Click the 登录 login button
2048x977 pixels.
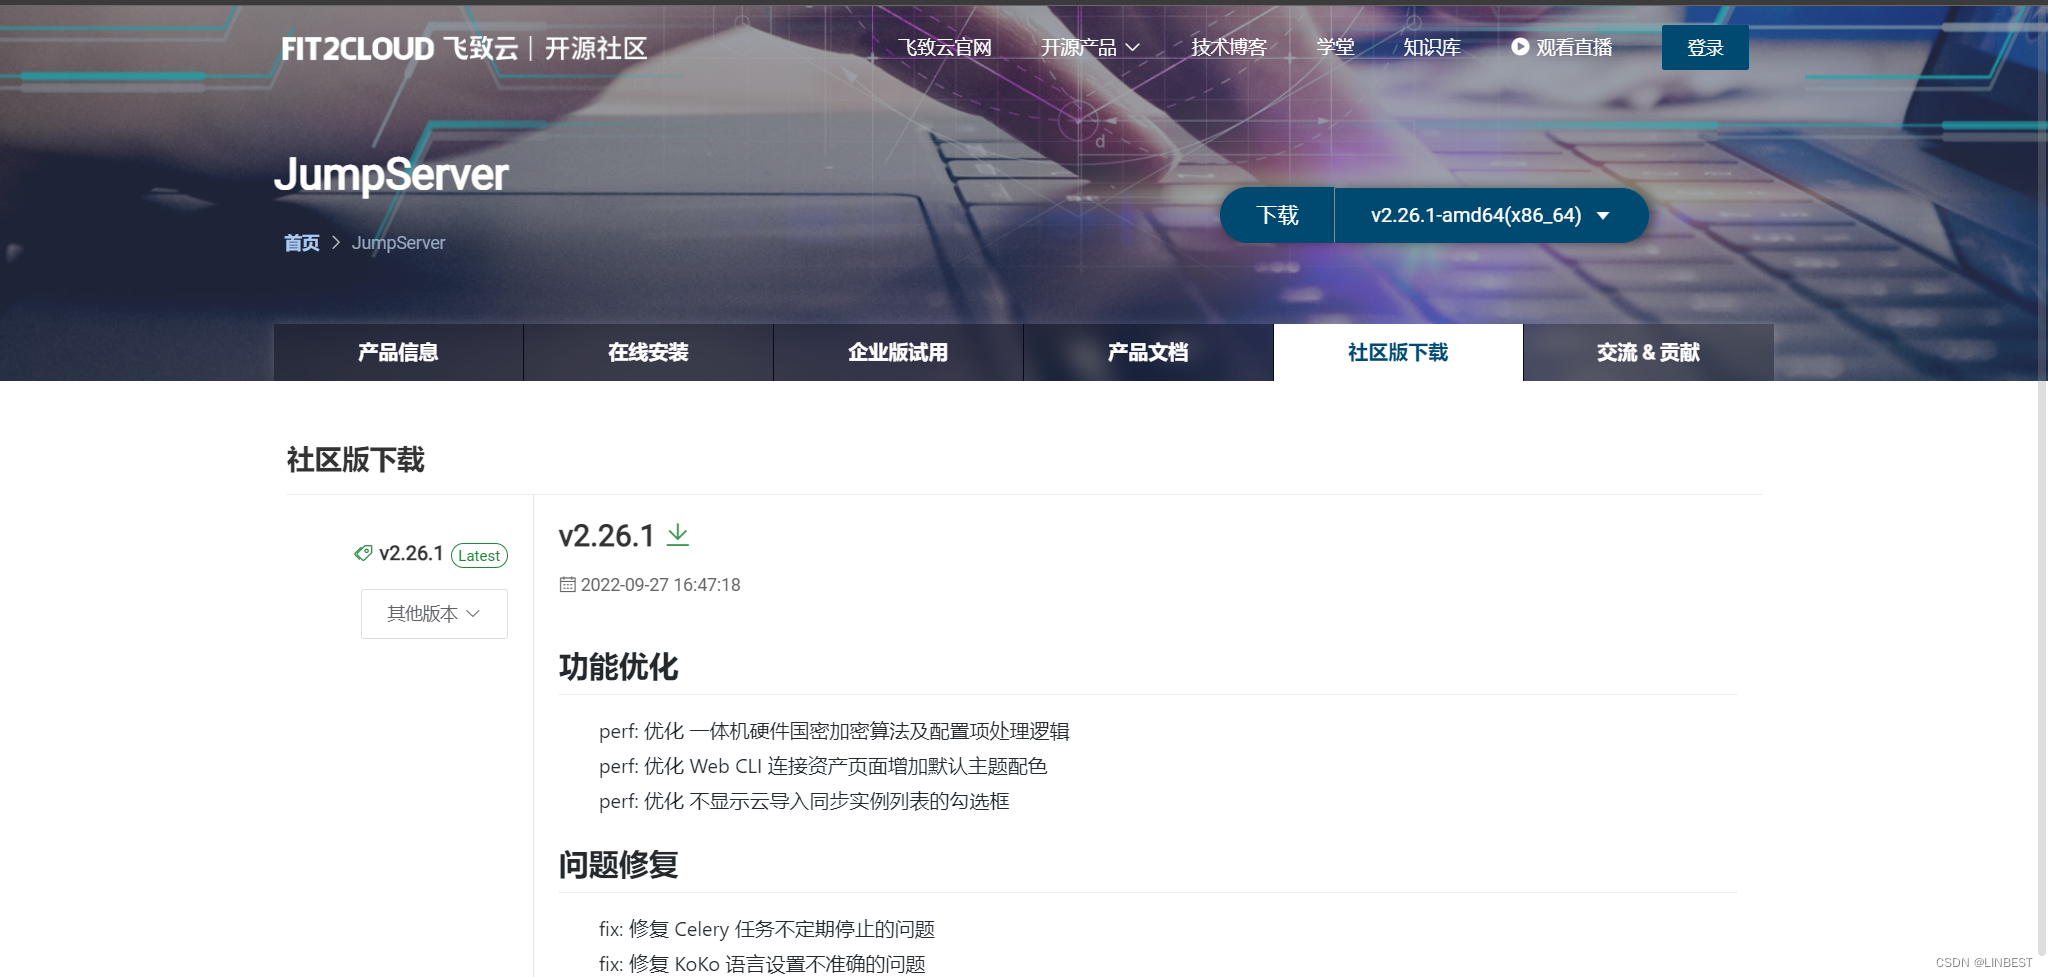pyautogui.click(x=1706, y=47)
